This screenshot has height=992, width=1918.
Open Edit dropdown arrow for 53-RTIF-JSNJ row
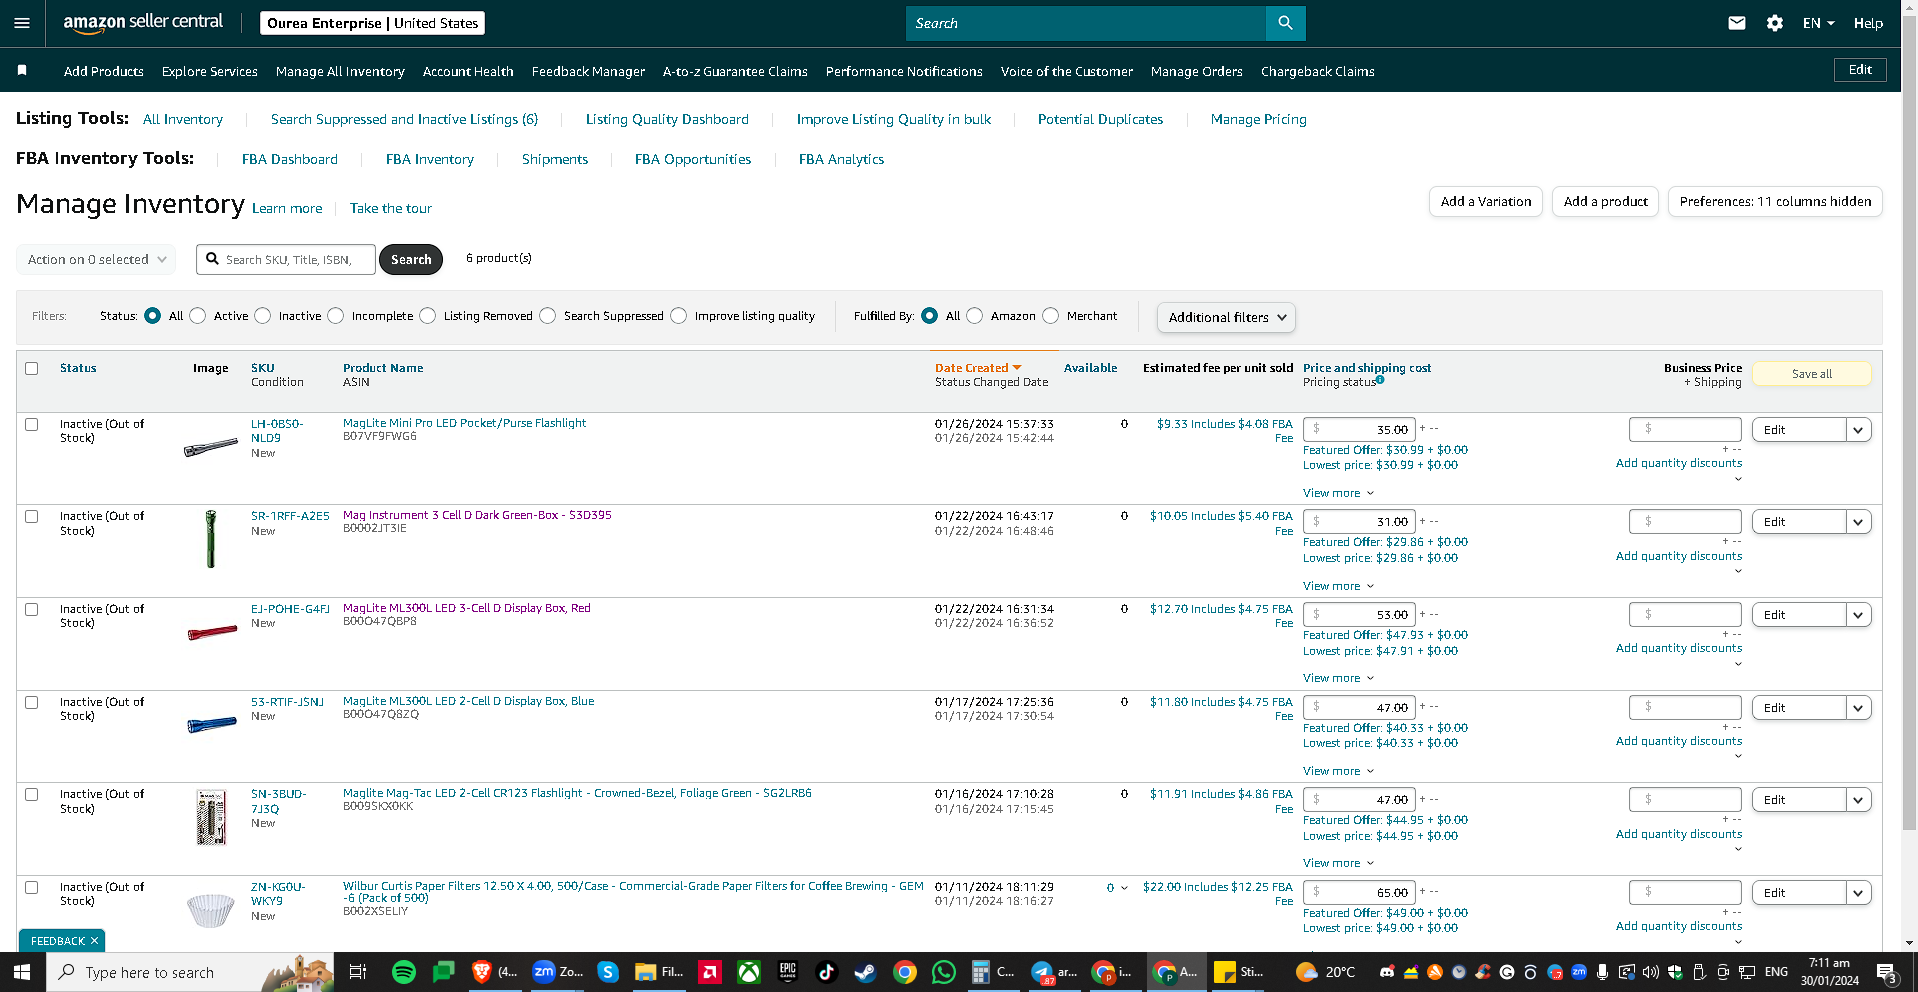tap(1858, 708)
